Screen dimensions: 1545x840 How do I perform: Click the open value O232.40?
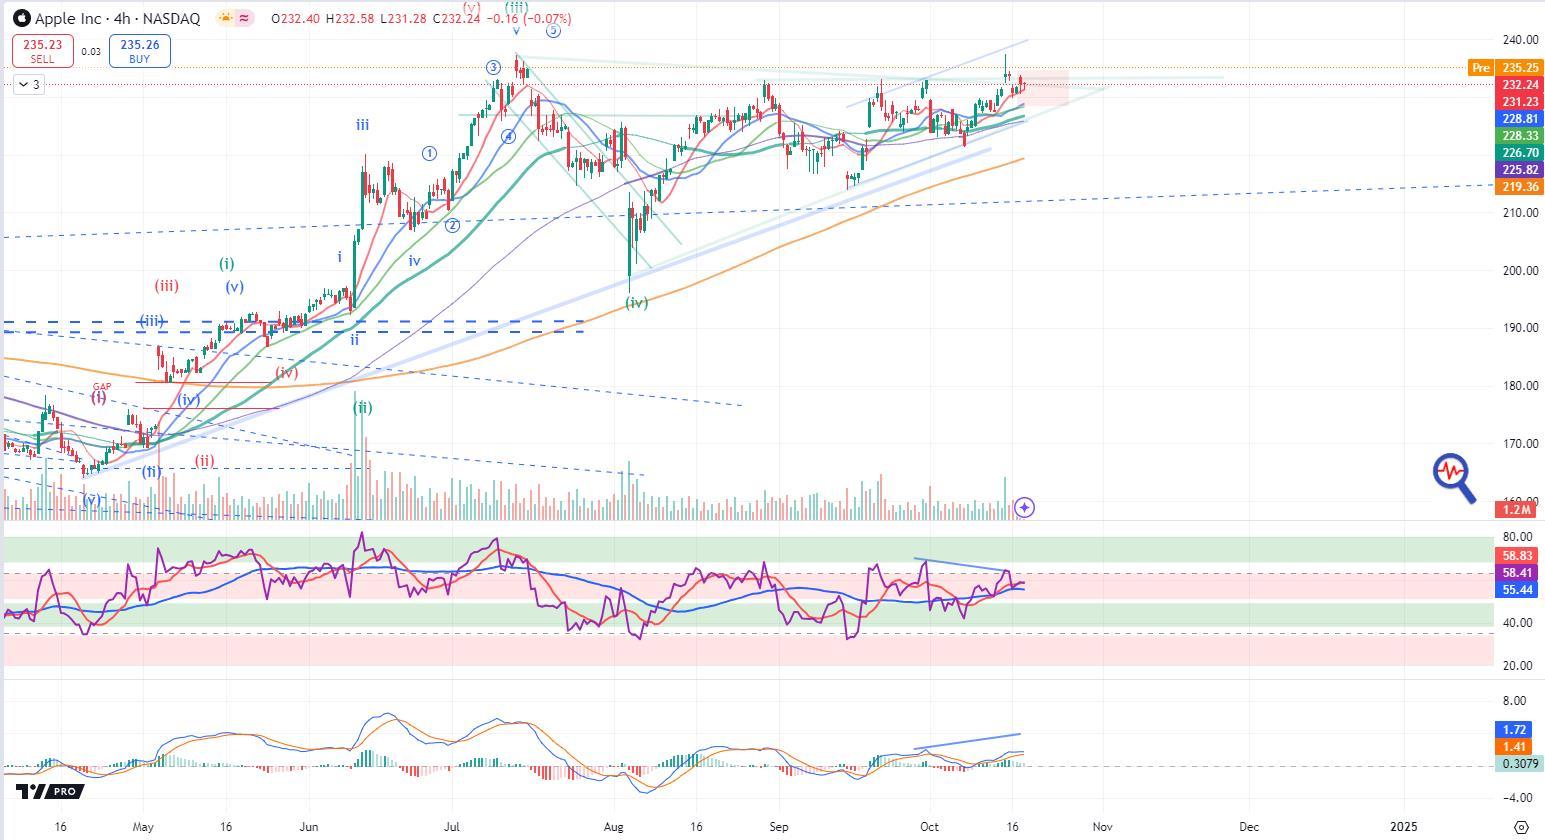click(x=295, y=19)
